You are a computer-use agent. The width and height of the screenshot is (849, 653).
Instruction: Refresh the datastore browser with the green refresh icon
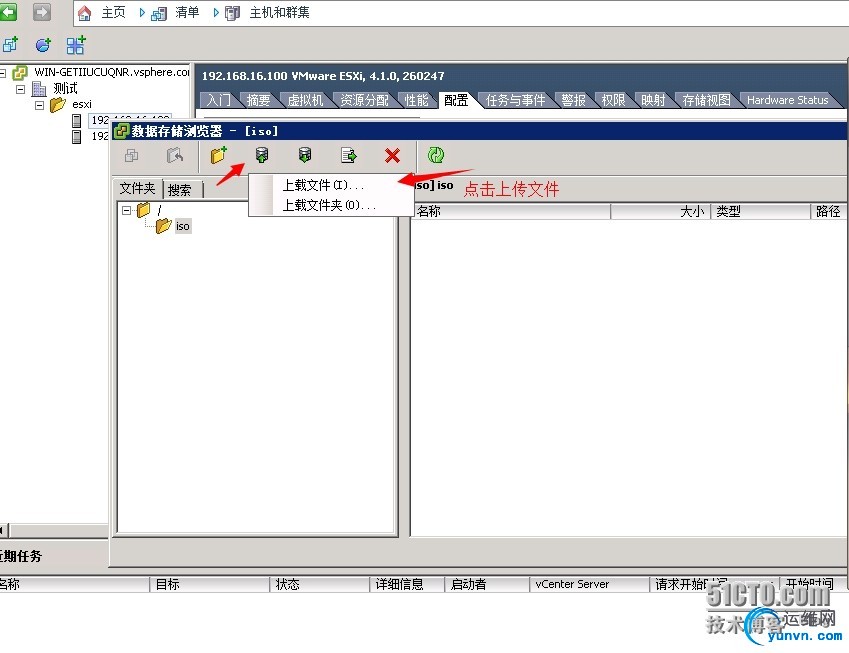(x=436, y=155)
